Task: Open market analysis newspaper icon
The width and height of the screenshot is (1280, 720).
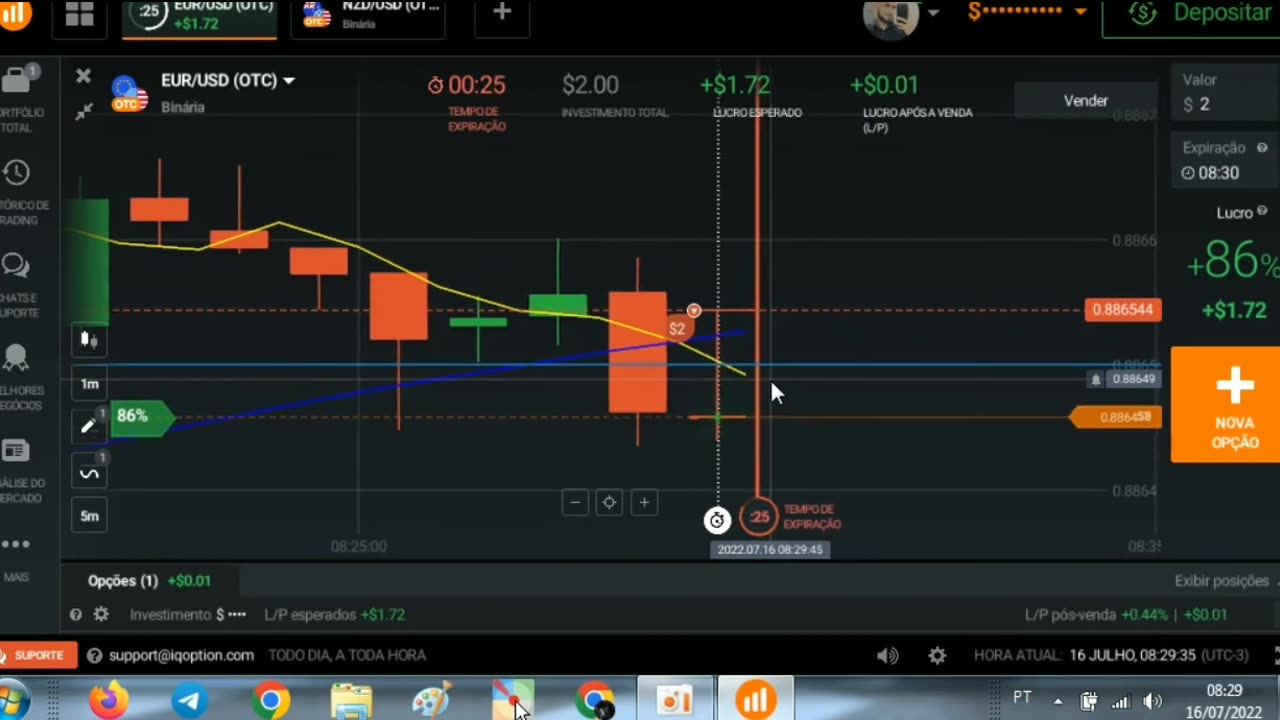Action: (x=15, y=451)
